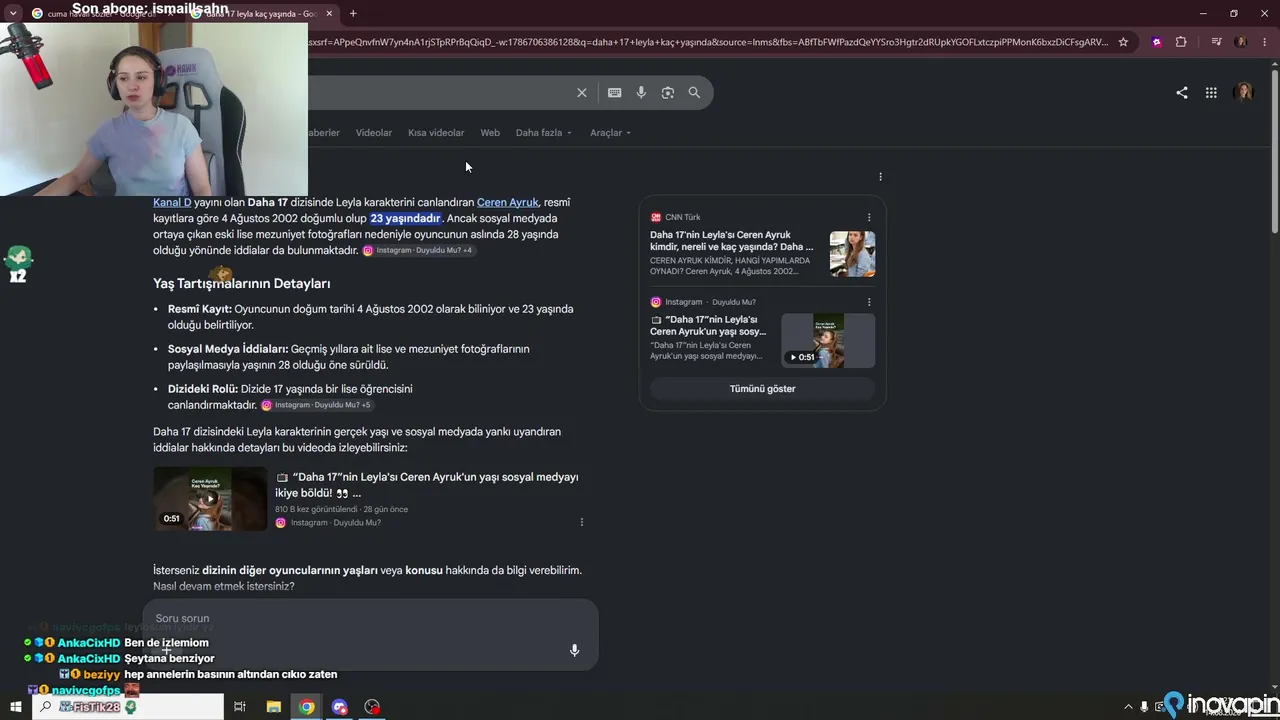The width and height of the screenshot is (1280, 720).
Task: Open the AI overview three-dot options
Action: 880,177
